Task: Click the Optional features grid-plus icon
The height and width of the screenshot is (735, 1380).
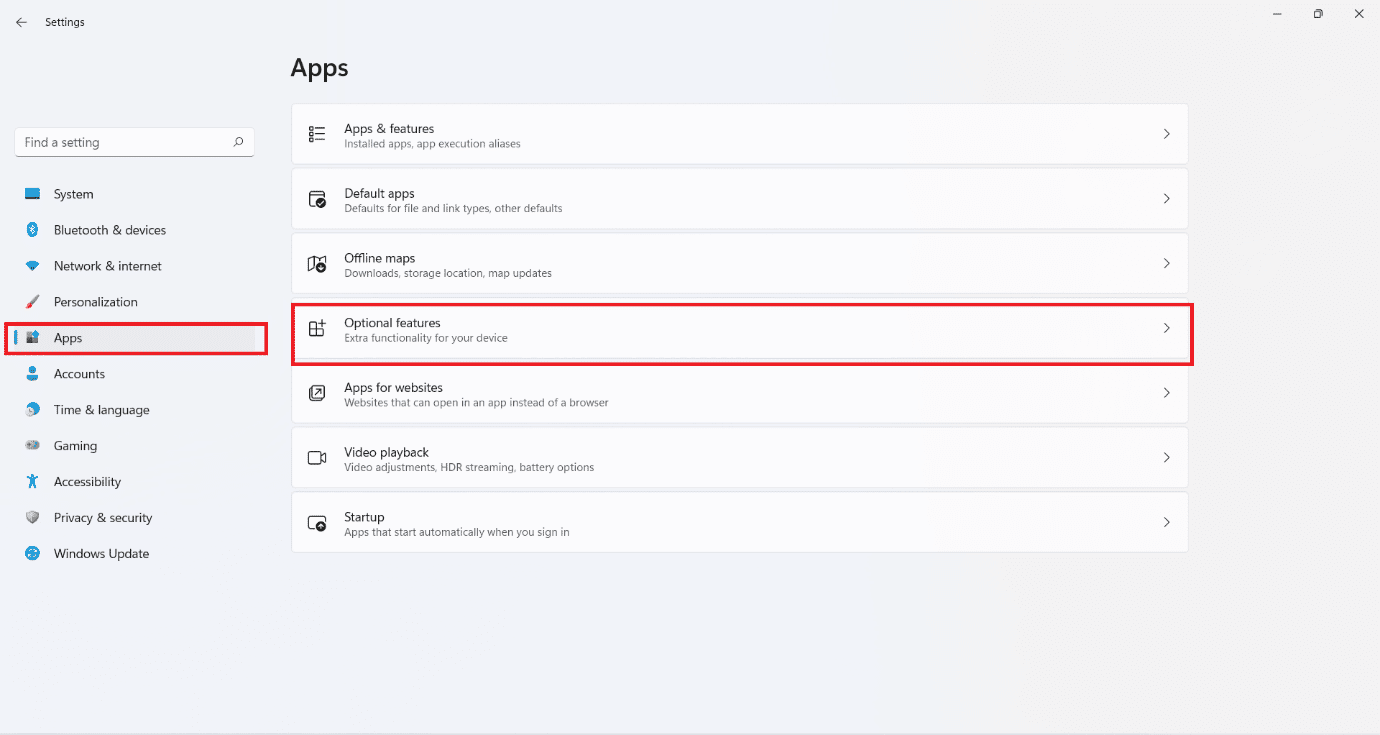Action: click(317, 328)
